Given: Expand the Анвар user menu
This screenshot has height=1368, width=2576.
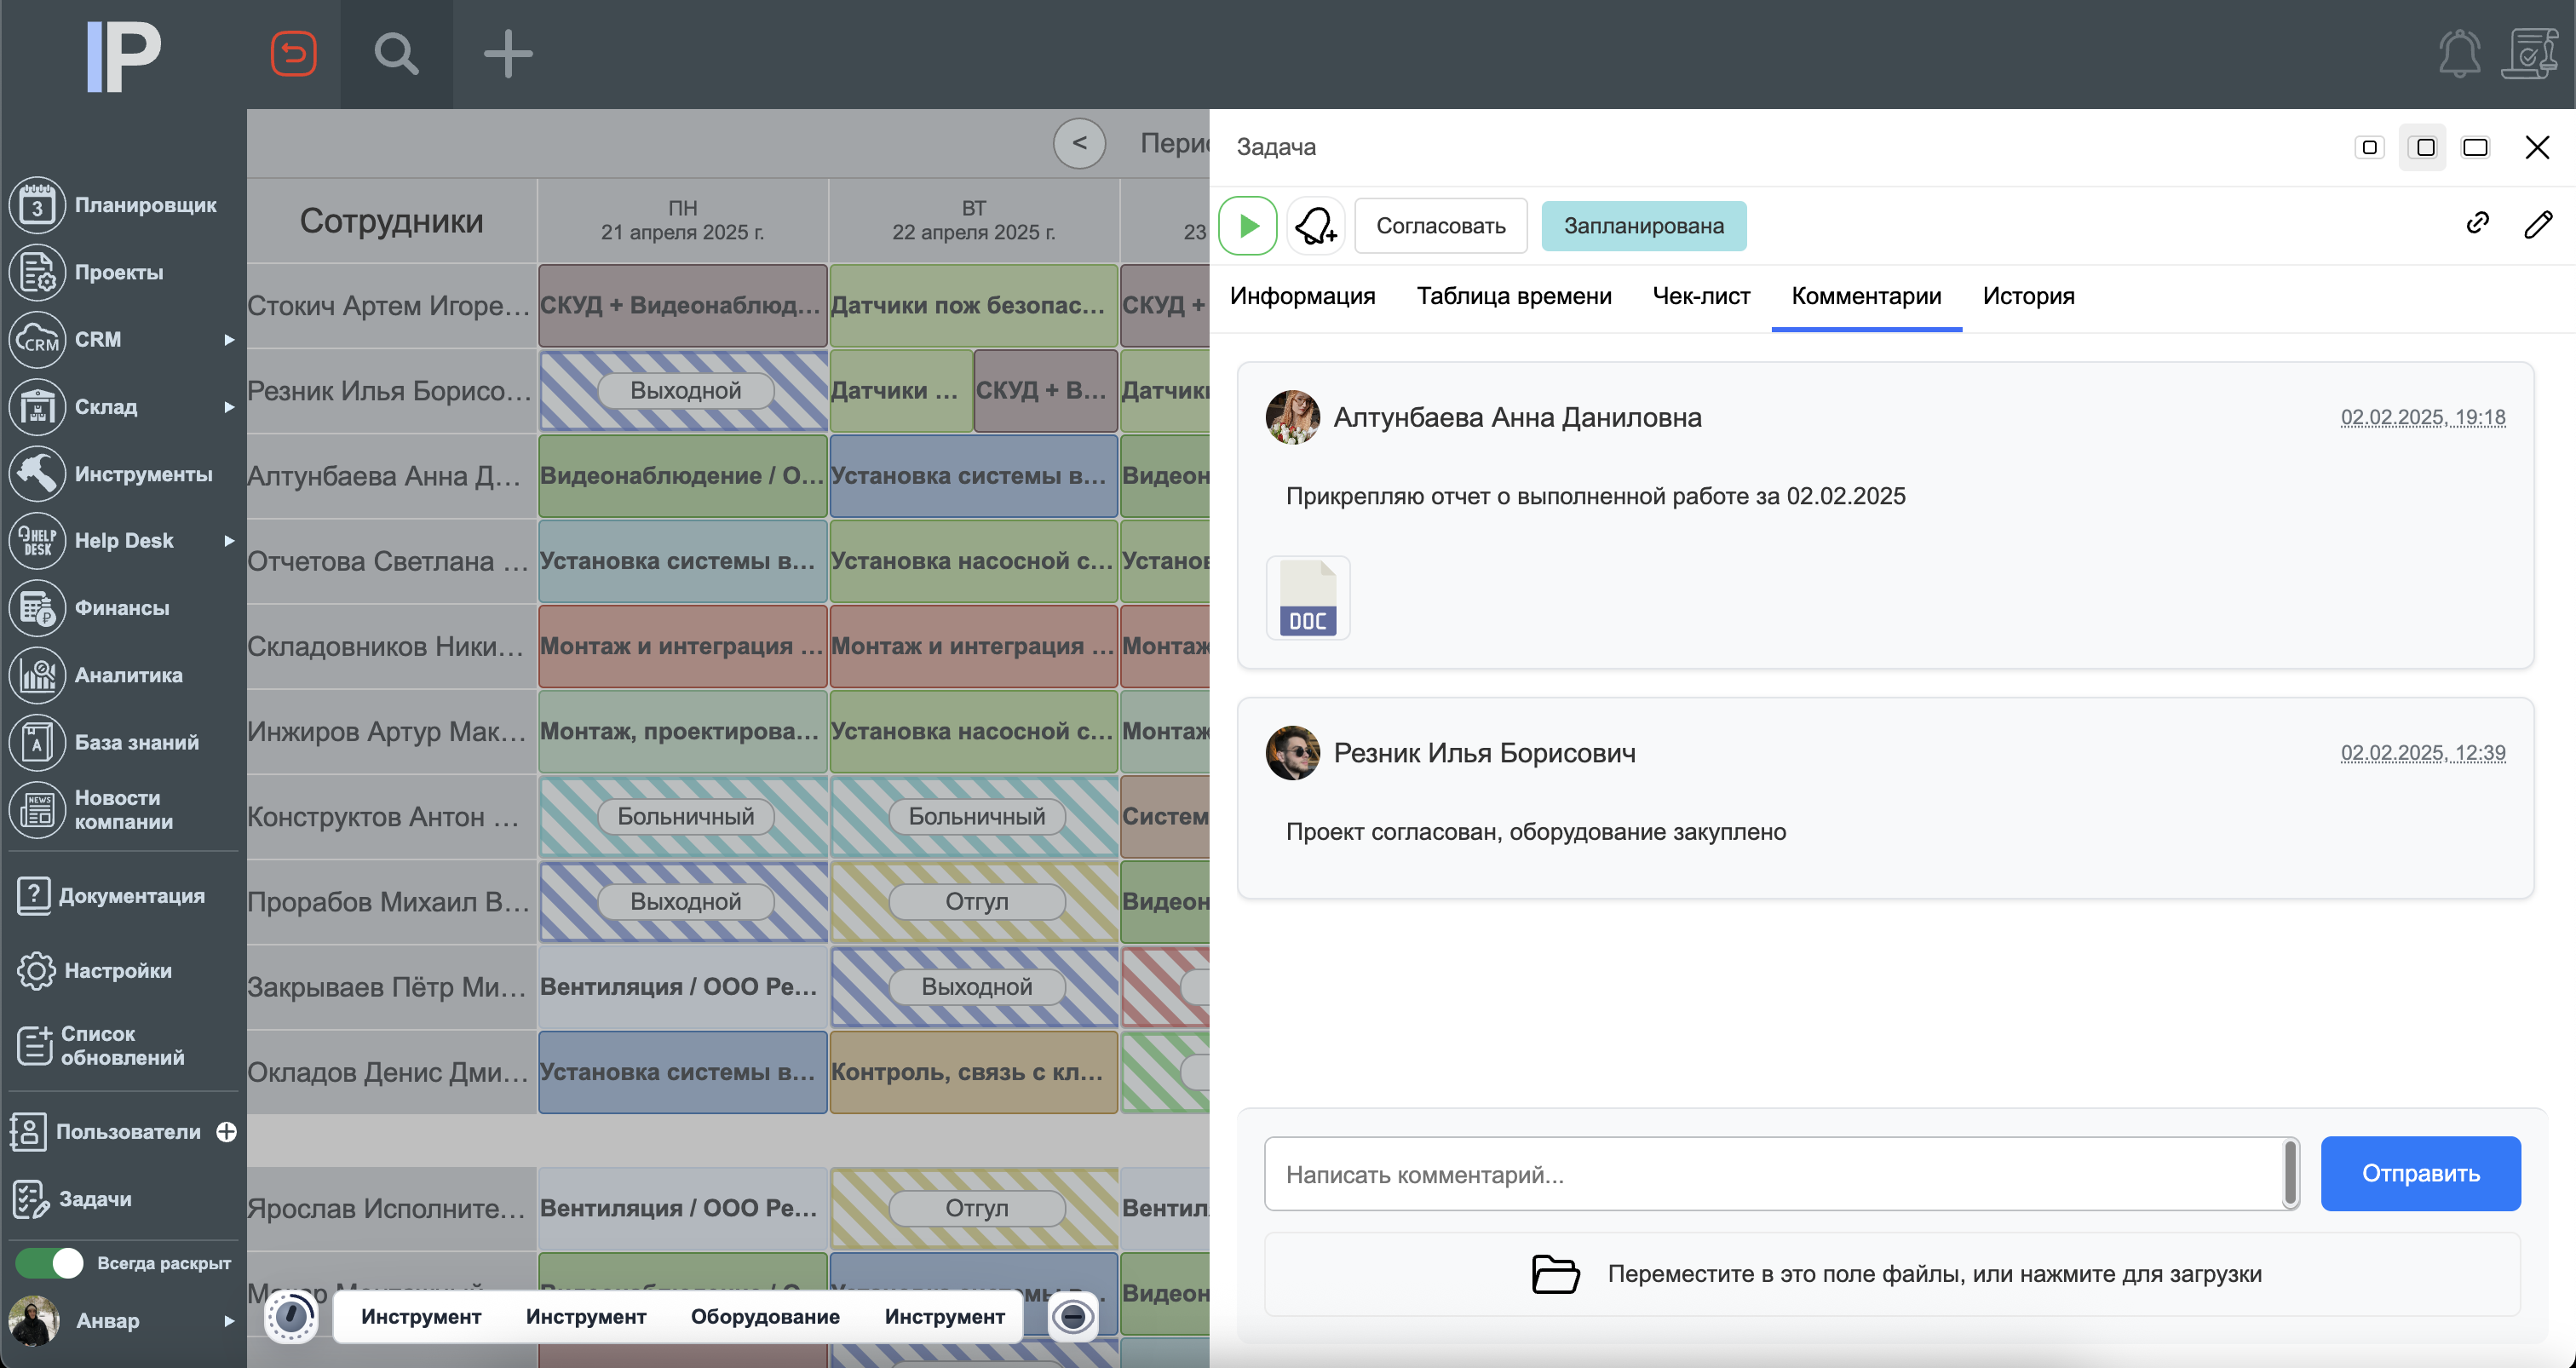Looking at the screenshot, I should point(229,1321).
